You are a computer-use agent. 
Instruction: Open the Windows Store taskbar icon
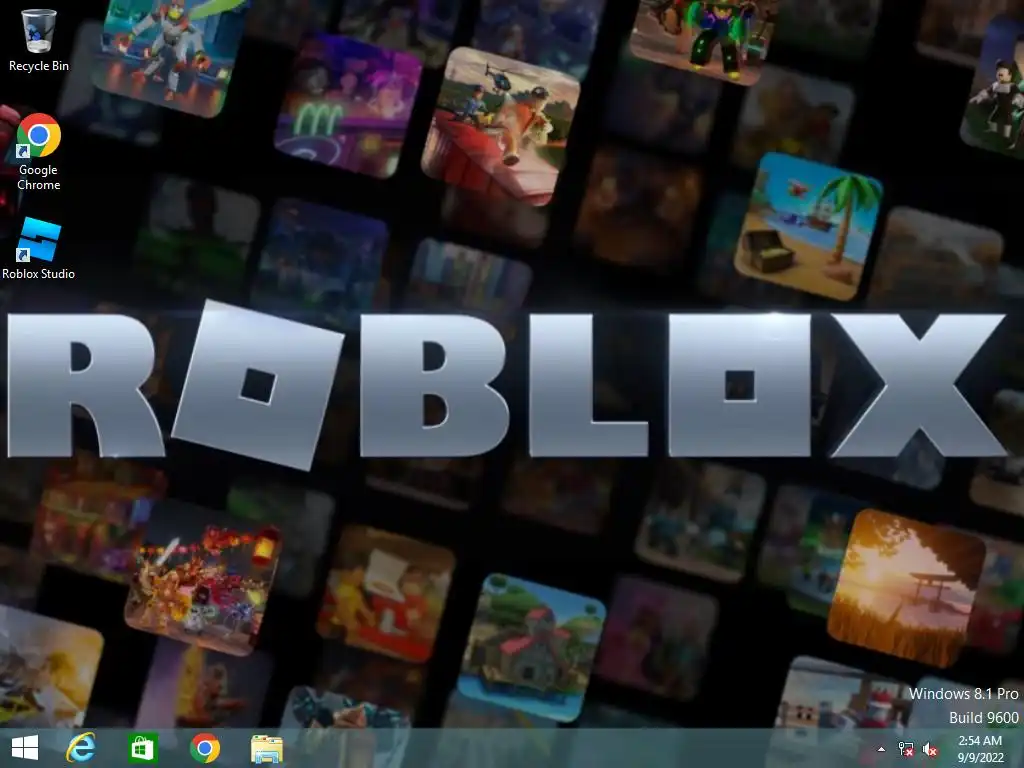(x=142, y=748)
